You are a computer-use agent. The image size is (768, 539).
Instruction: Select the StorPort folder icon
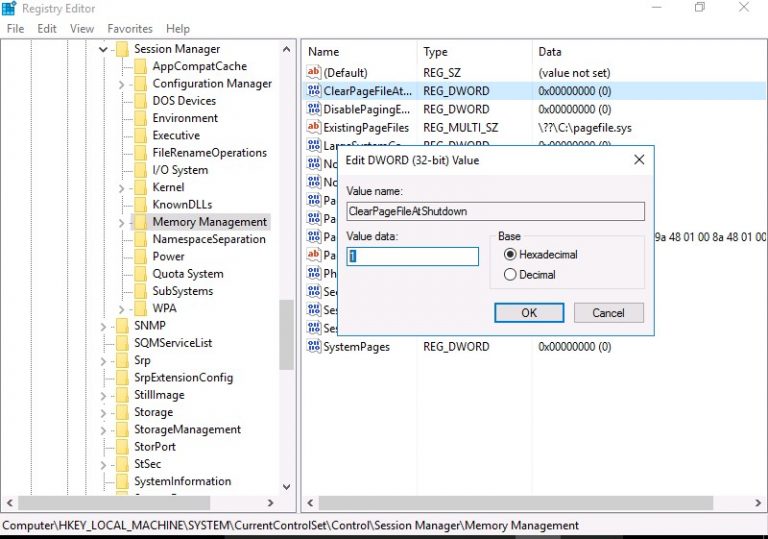122,447
